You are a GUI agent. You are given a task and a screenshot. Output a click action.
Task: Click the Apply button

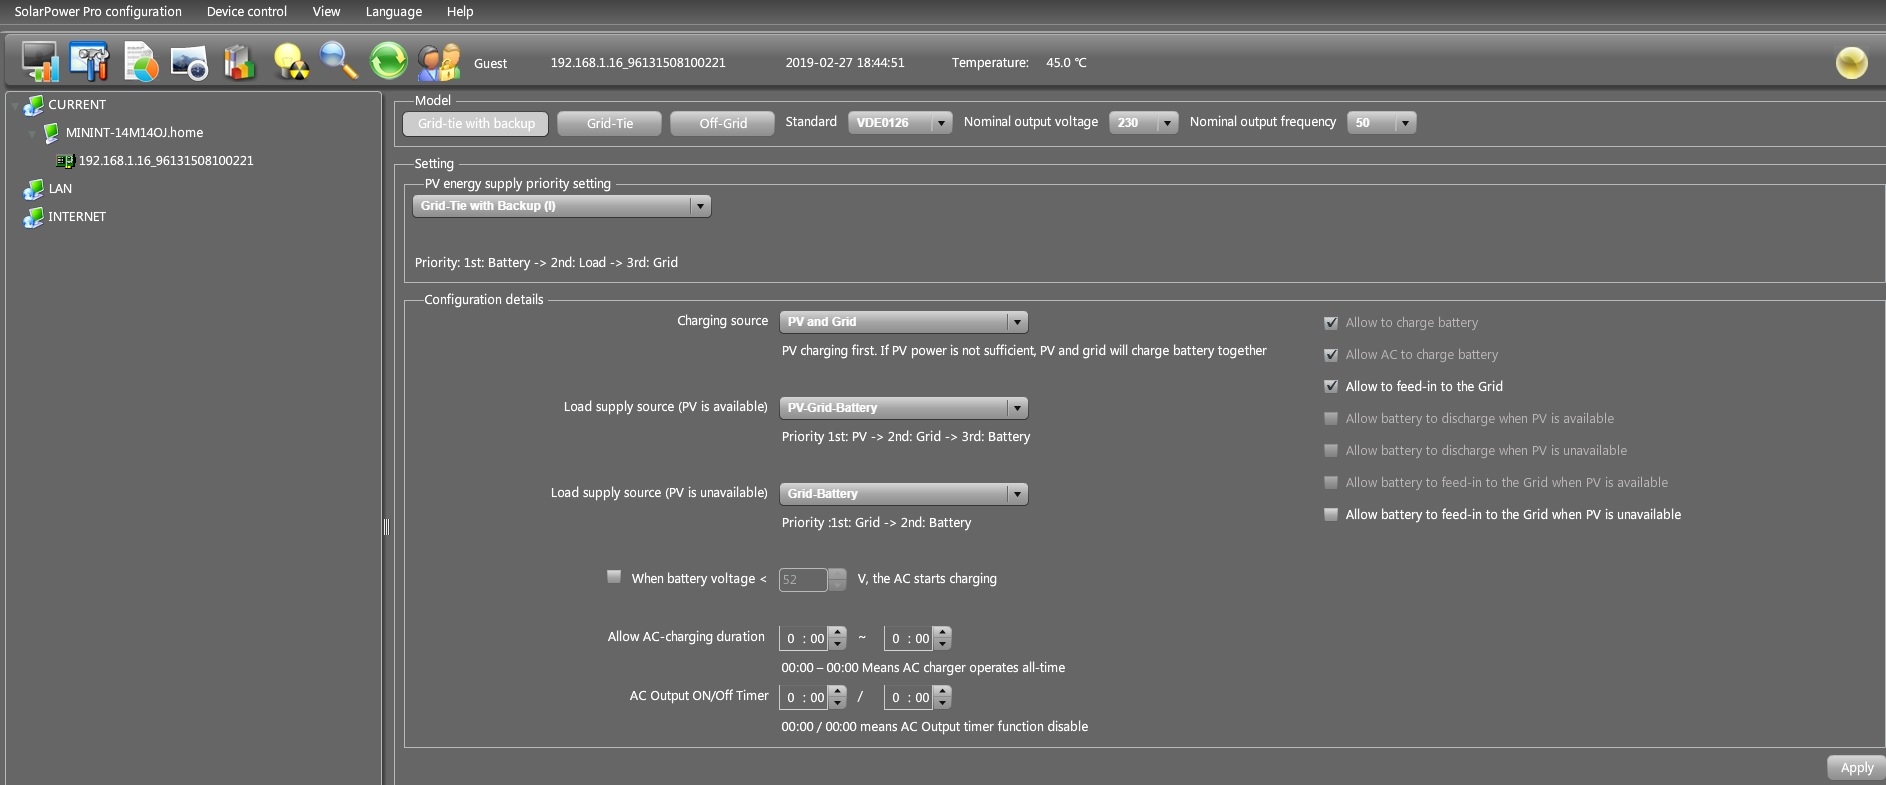pyautogui.click(x=1856, y=768)
